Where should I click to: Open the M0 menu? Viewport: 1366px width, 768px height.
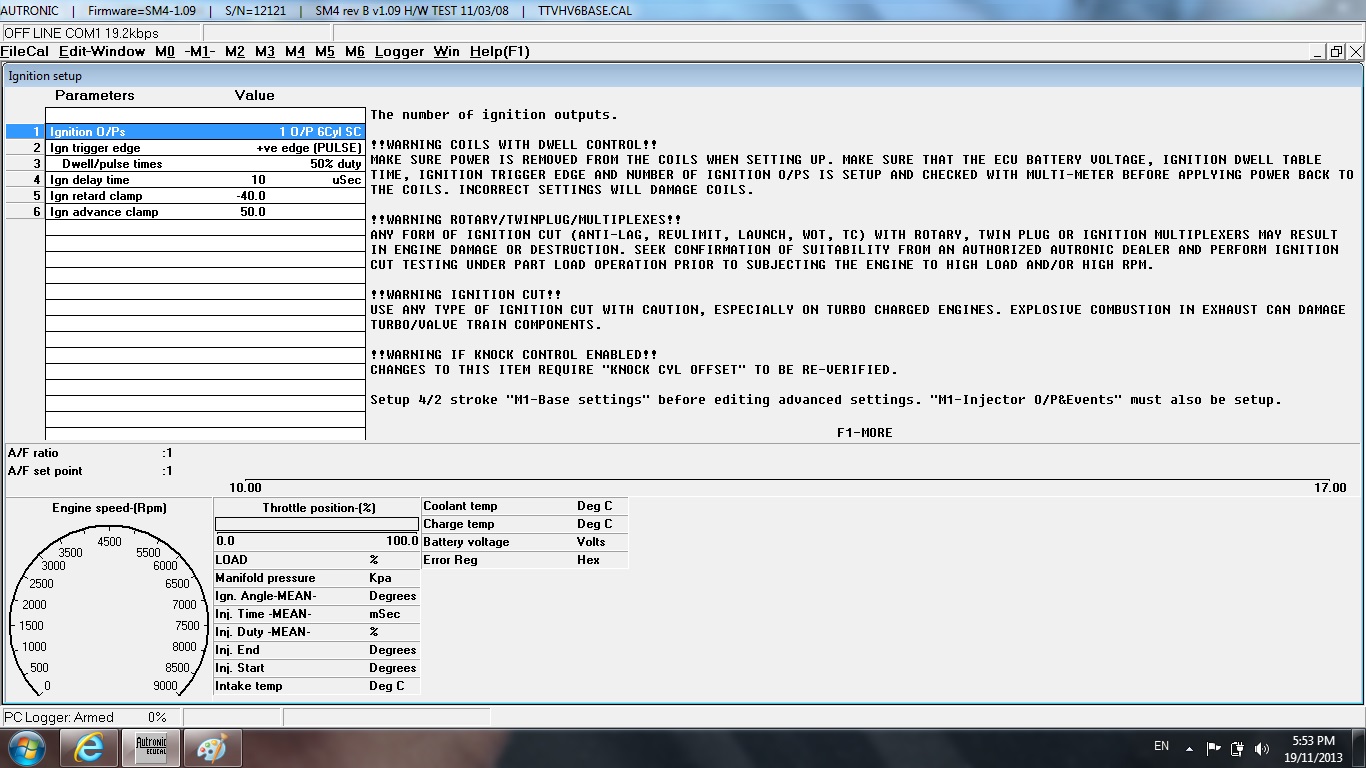point(165,52)
